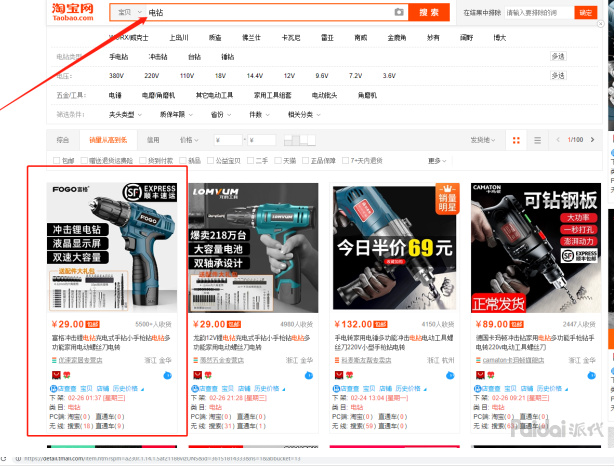
Task: Click the browser reload icon at bottom left
Action: 4,458
